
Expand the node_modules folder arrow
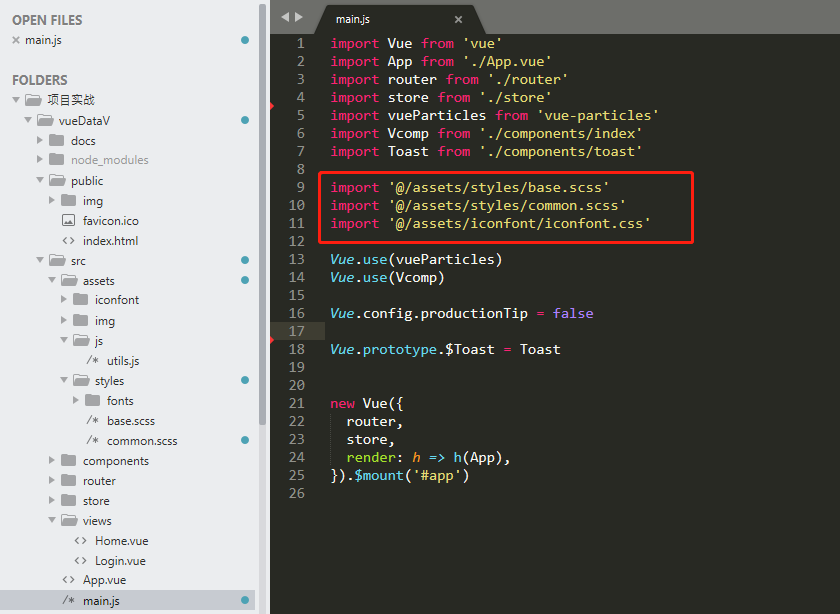[x=40, y=159]
